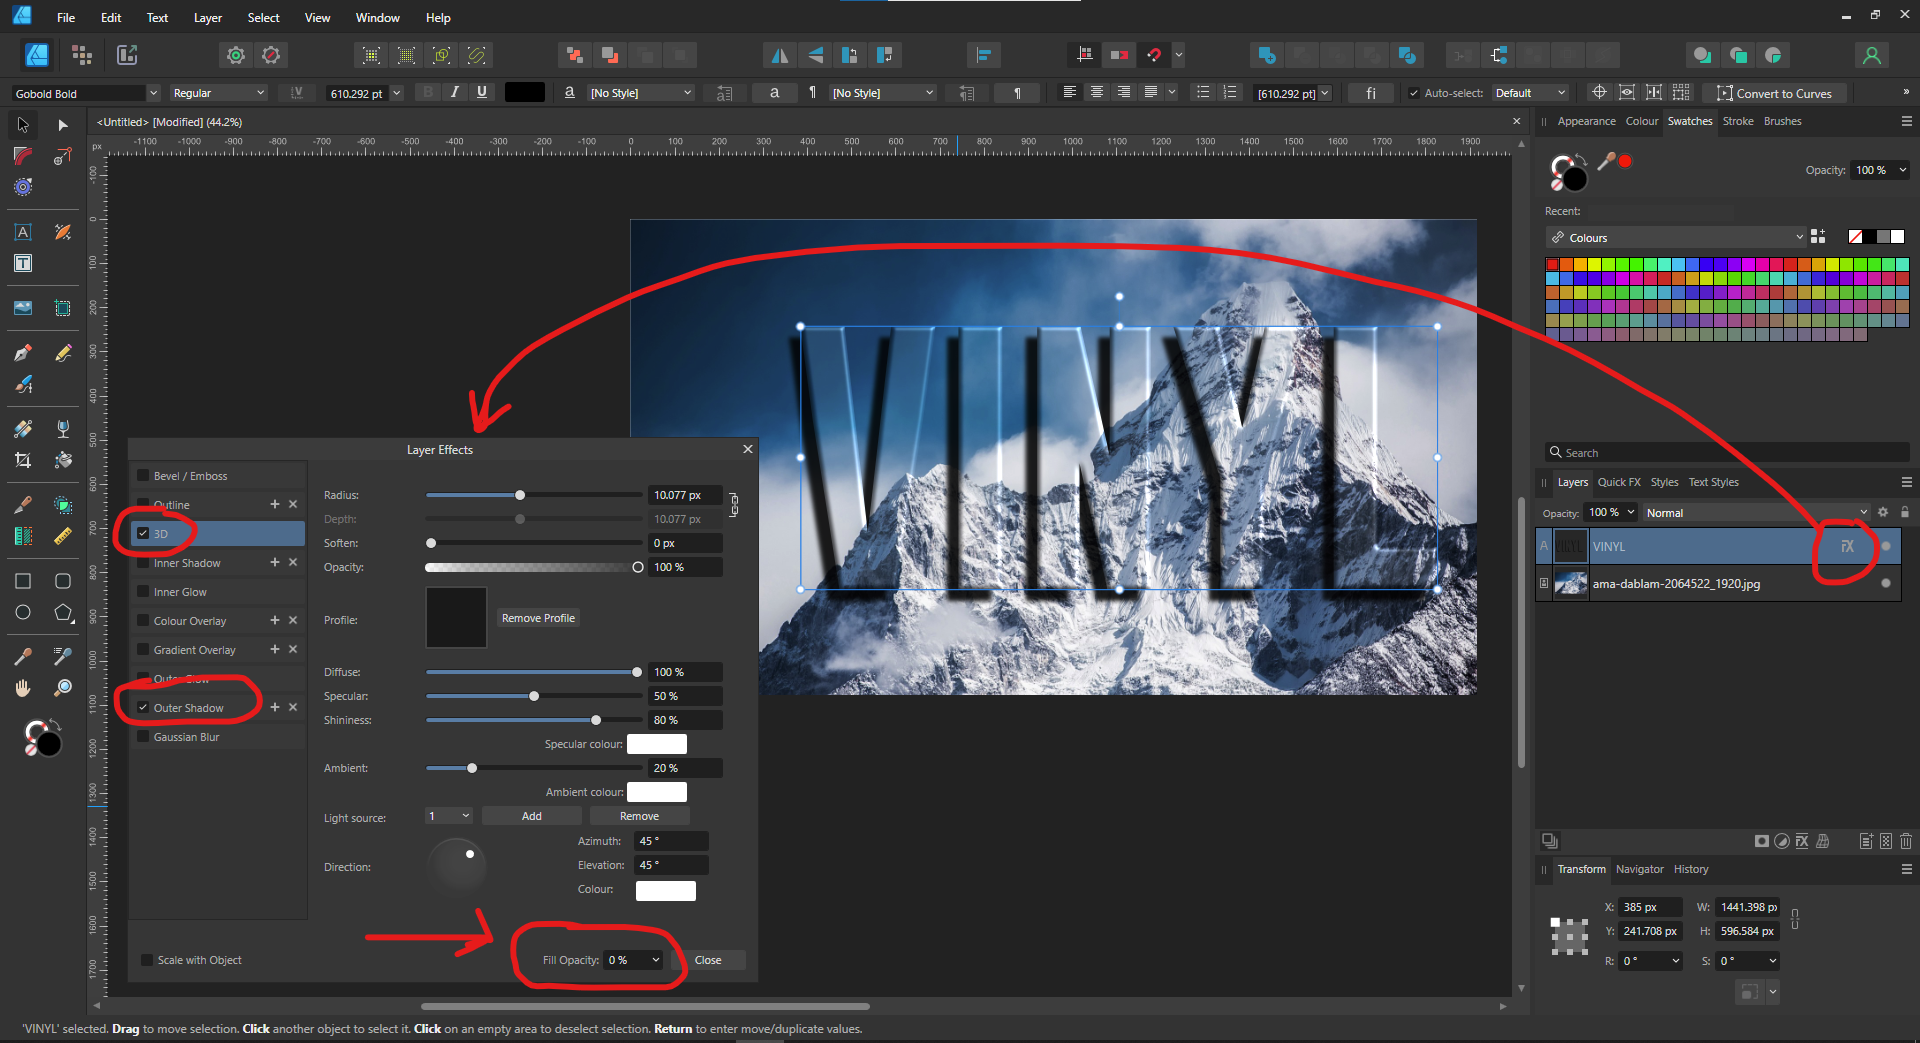
Task: Select the Ellipse shape tool
Action: click(23, 612)
